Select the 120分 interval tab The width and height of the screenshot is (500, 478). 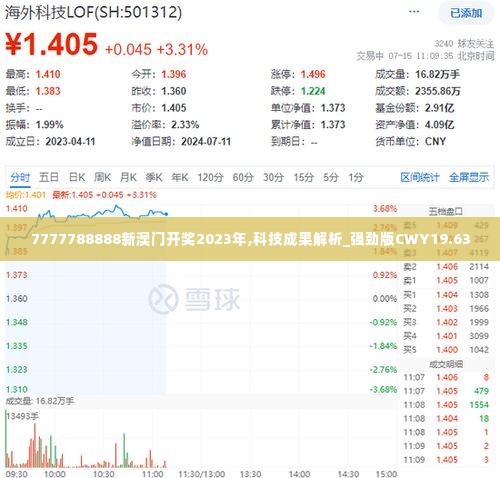point(210,177)
